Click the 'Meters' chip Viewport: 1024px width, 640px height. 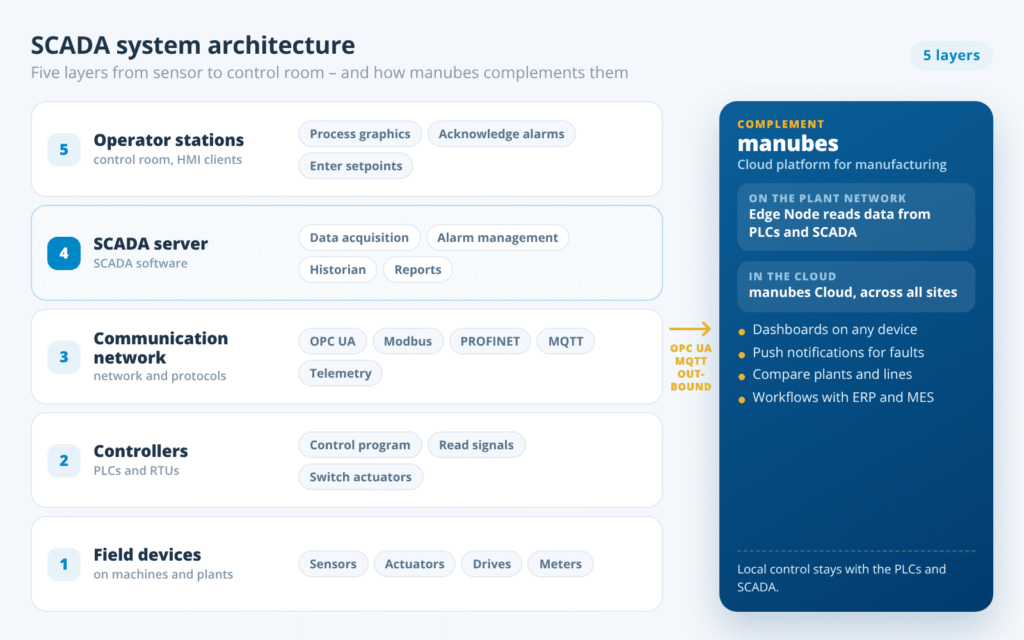(x=560, y=564)
